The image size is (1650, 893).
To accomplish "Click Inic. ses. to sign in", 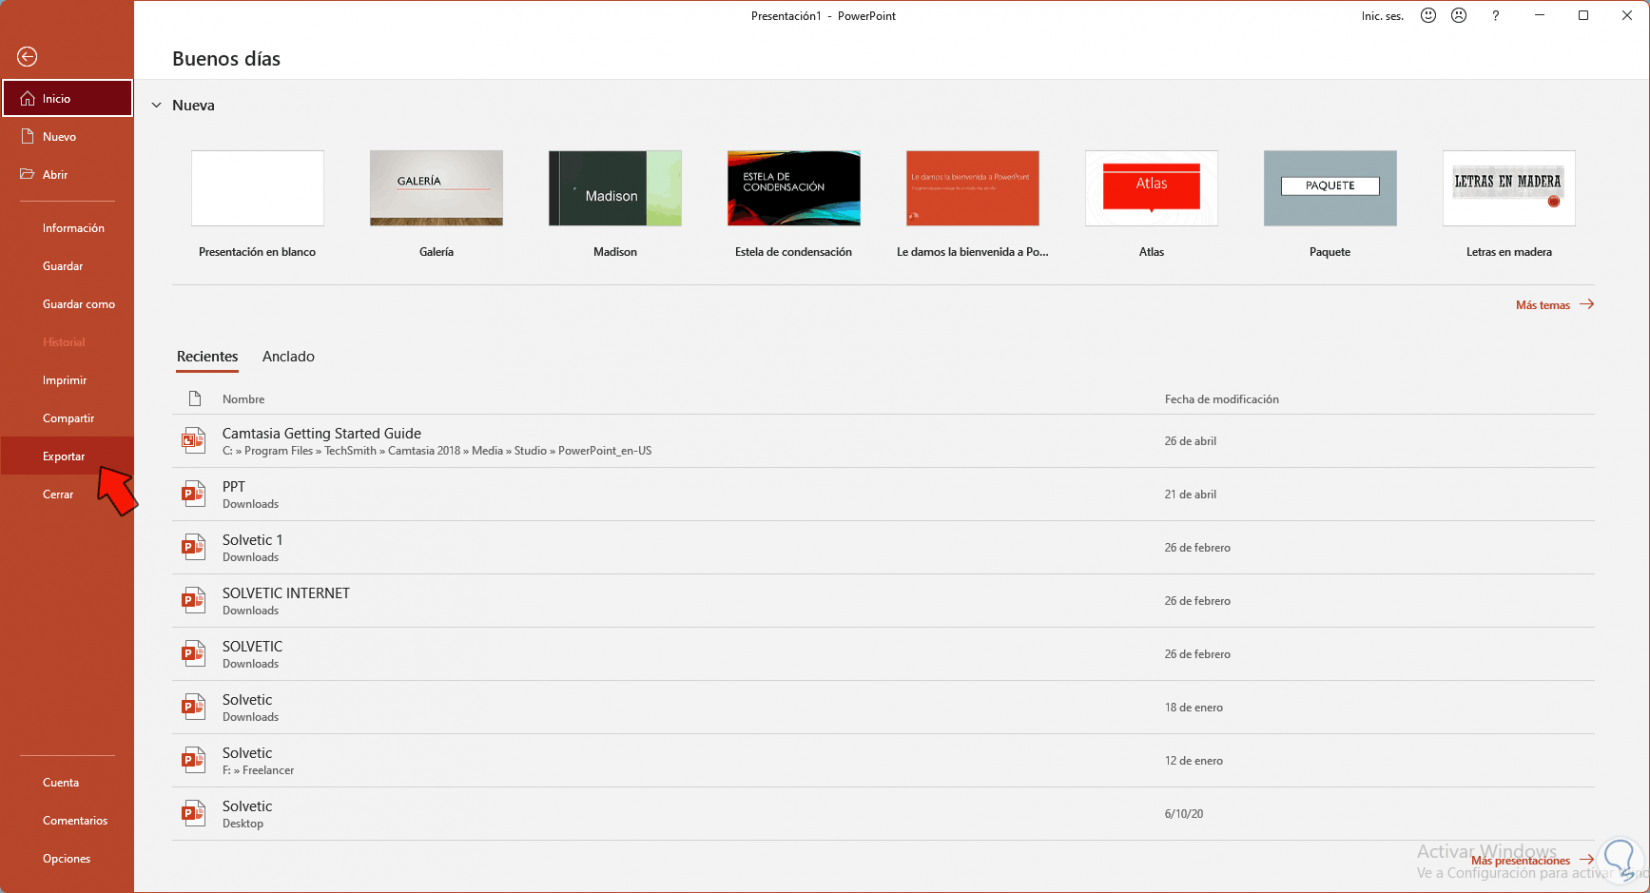I will pos(1382,16).
